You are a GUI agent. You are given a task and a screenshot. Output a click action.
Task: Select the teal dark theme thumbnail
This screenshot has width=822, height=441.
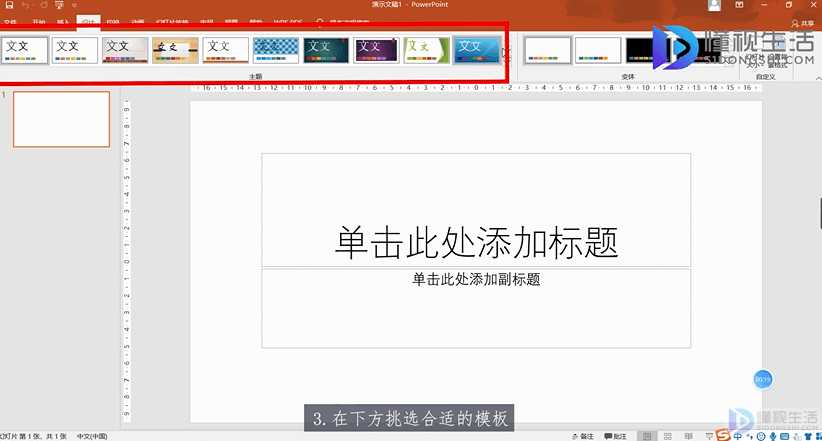[x=326, y=50]
